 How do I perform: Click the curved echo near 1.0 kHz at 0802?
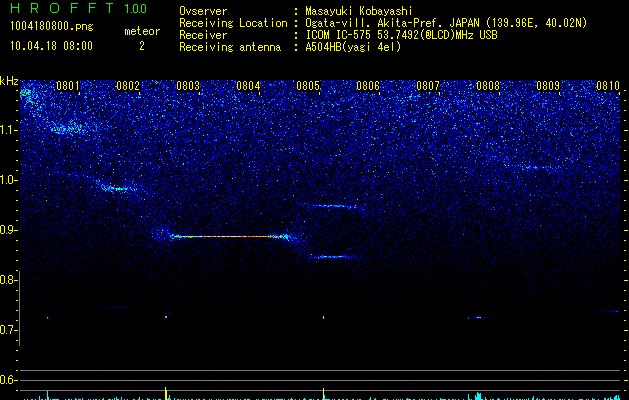tap(117, 188)
